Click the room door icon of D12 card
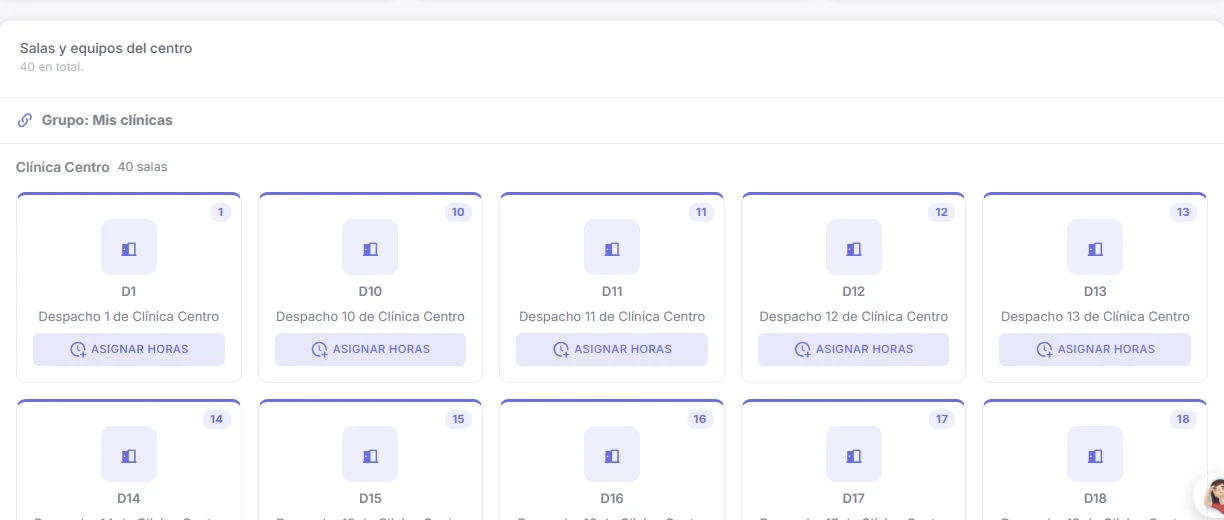Image resolution: width=1224 pixels, height=520 pixels. tap(854, 247)
